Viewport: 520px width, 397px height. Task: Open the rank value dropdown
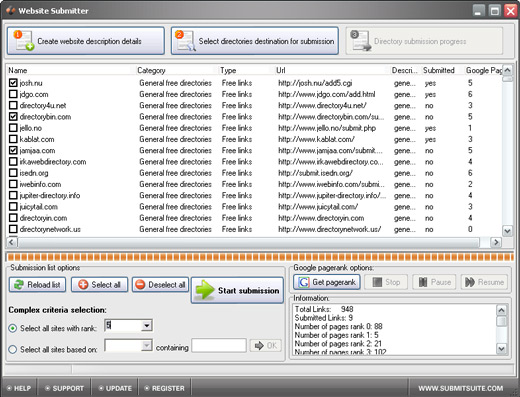point(146,325)
